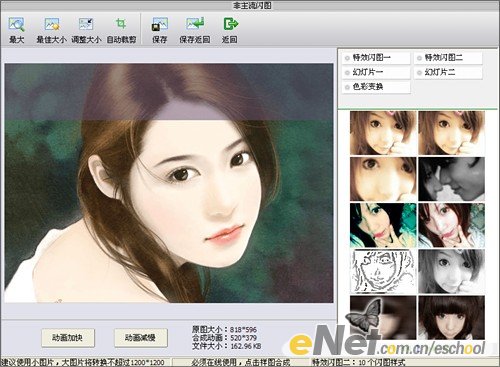Choose the warm close-up face sample thumbnail

click(383, 179)
